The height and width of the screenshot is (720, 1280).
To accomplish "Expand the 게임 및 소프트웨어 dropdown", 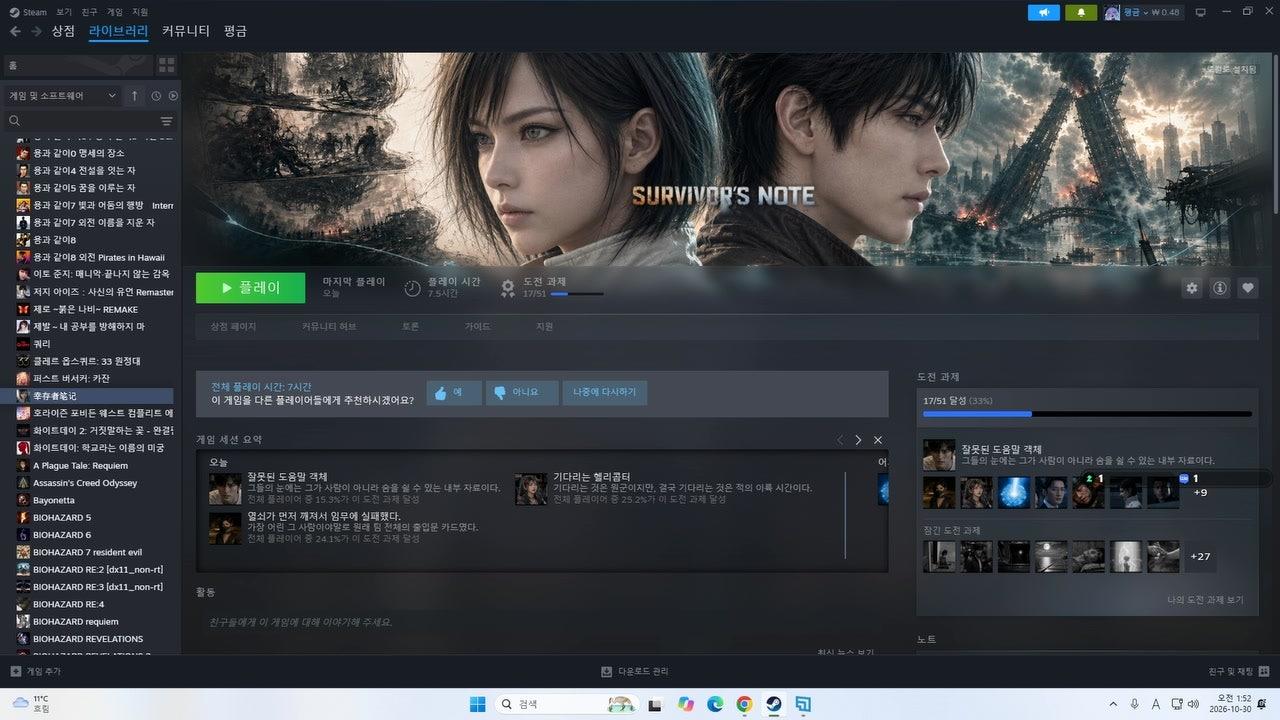I will pos(63,96).
